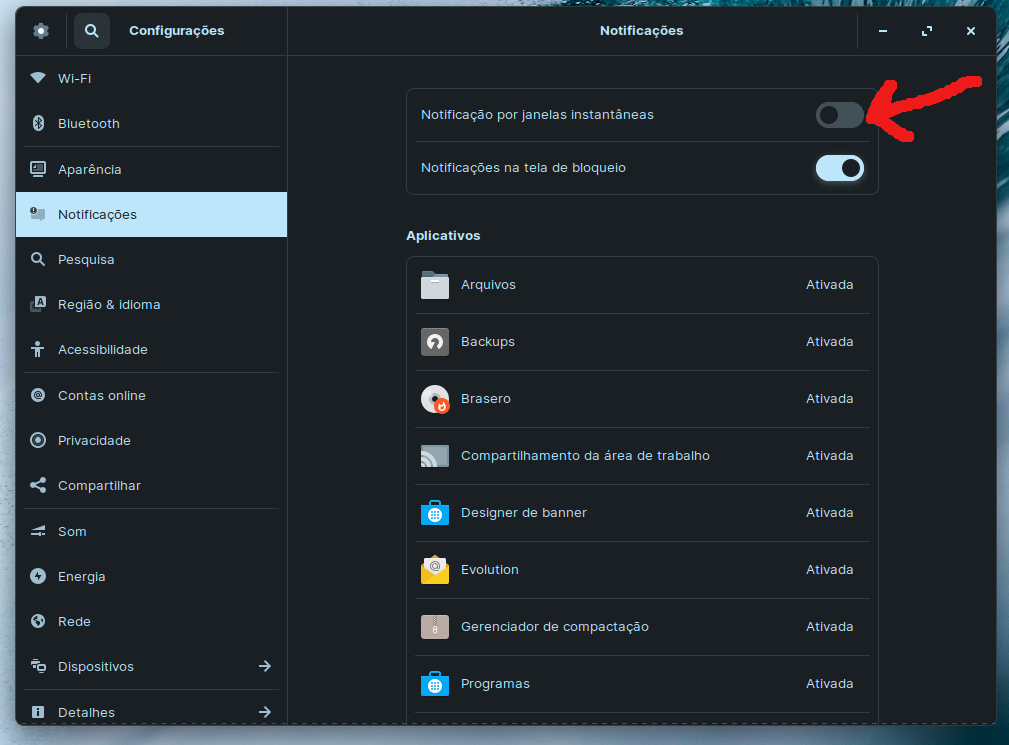Open the Som sound settings
Image resolution: width=1009 pixels, height=745 pixels.
click(x=72, y=532)
